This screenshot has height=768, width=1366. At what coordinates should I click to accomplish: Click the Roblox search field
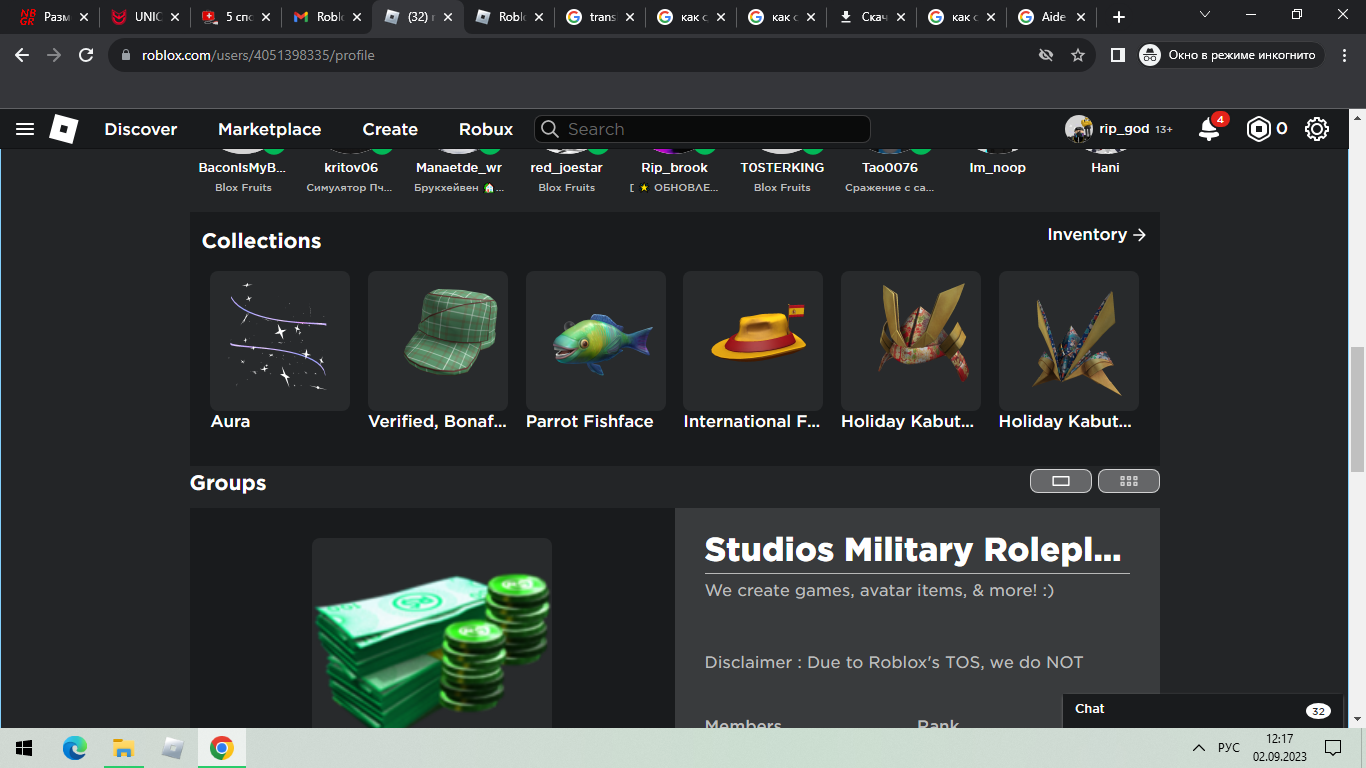pyautogui.click(x=710, y=129)
